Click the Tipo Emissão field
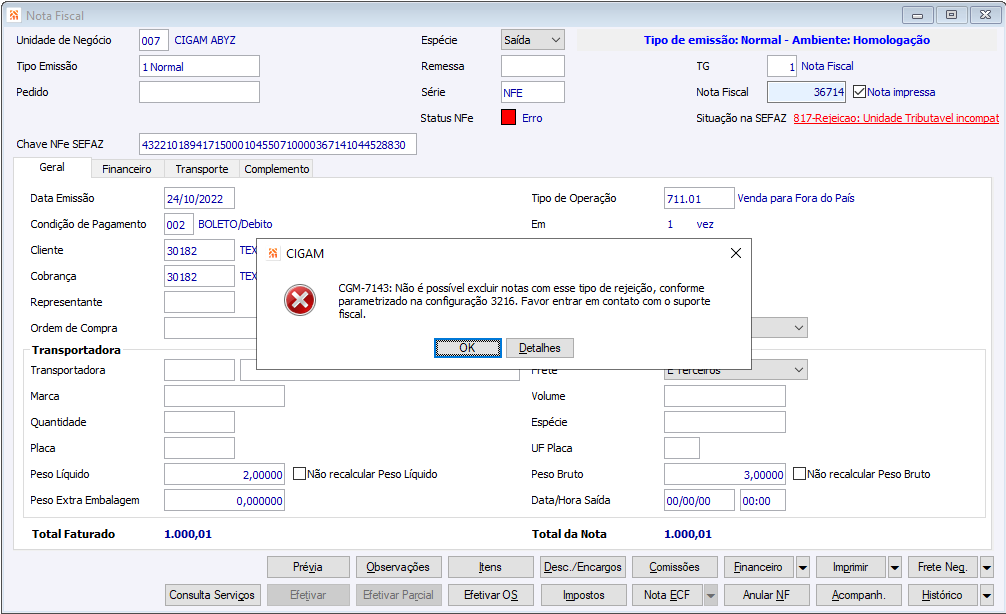1006x614 pixels. [200, 66]
